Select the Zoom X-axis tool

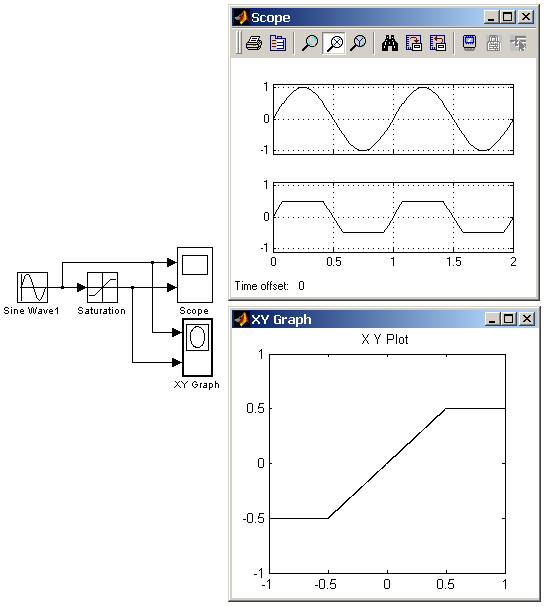[x=334, y=43]
